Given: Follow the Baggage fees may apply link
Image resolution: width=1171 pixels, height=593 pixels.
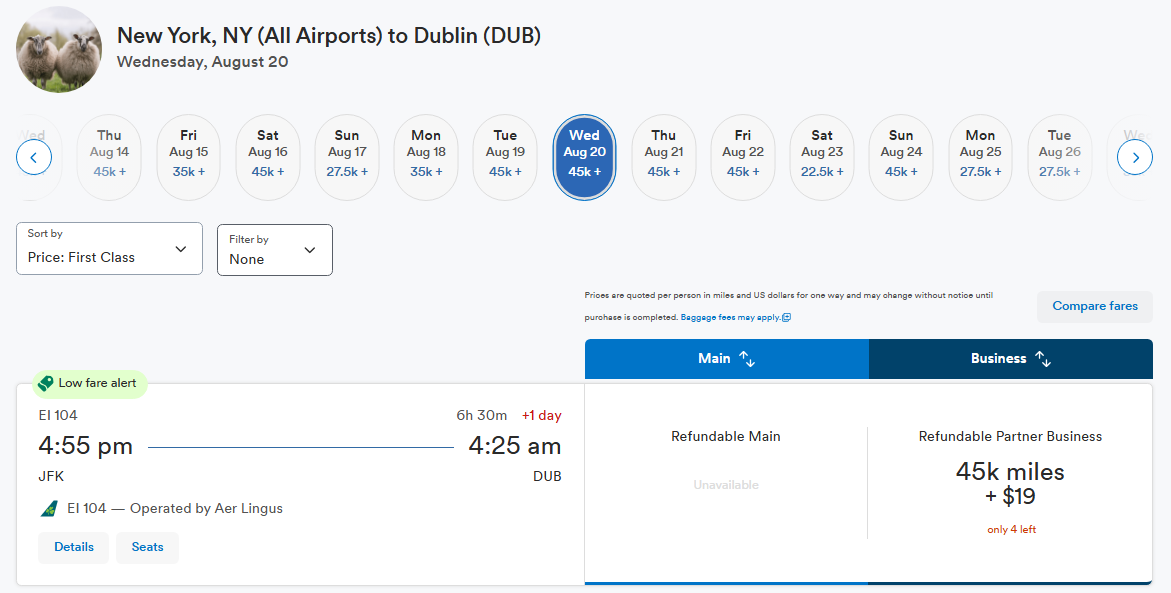Looking at the screenshot, I should tap(730, 317).
